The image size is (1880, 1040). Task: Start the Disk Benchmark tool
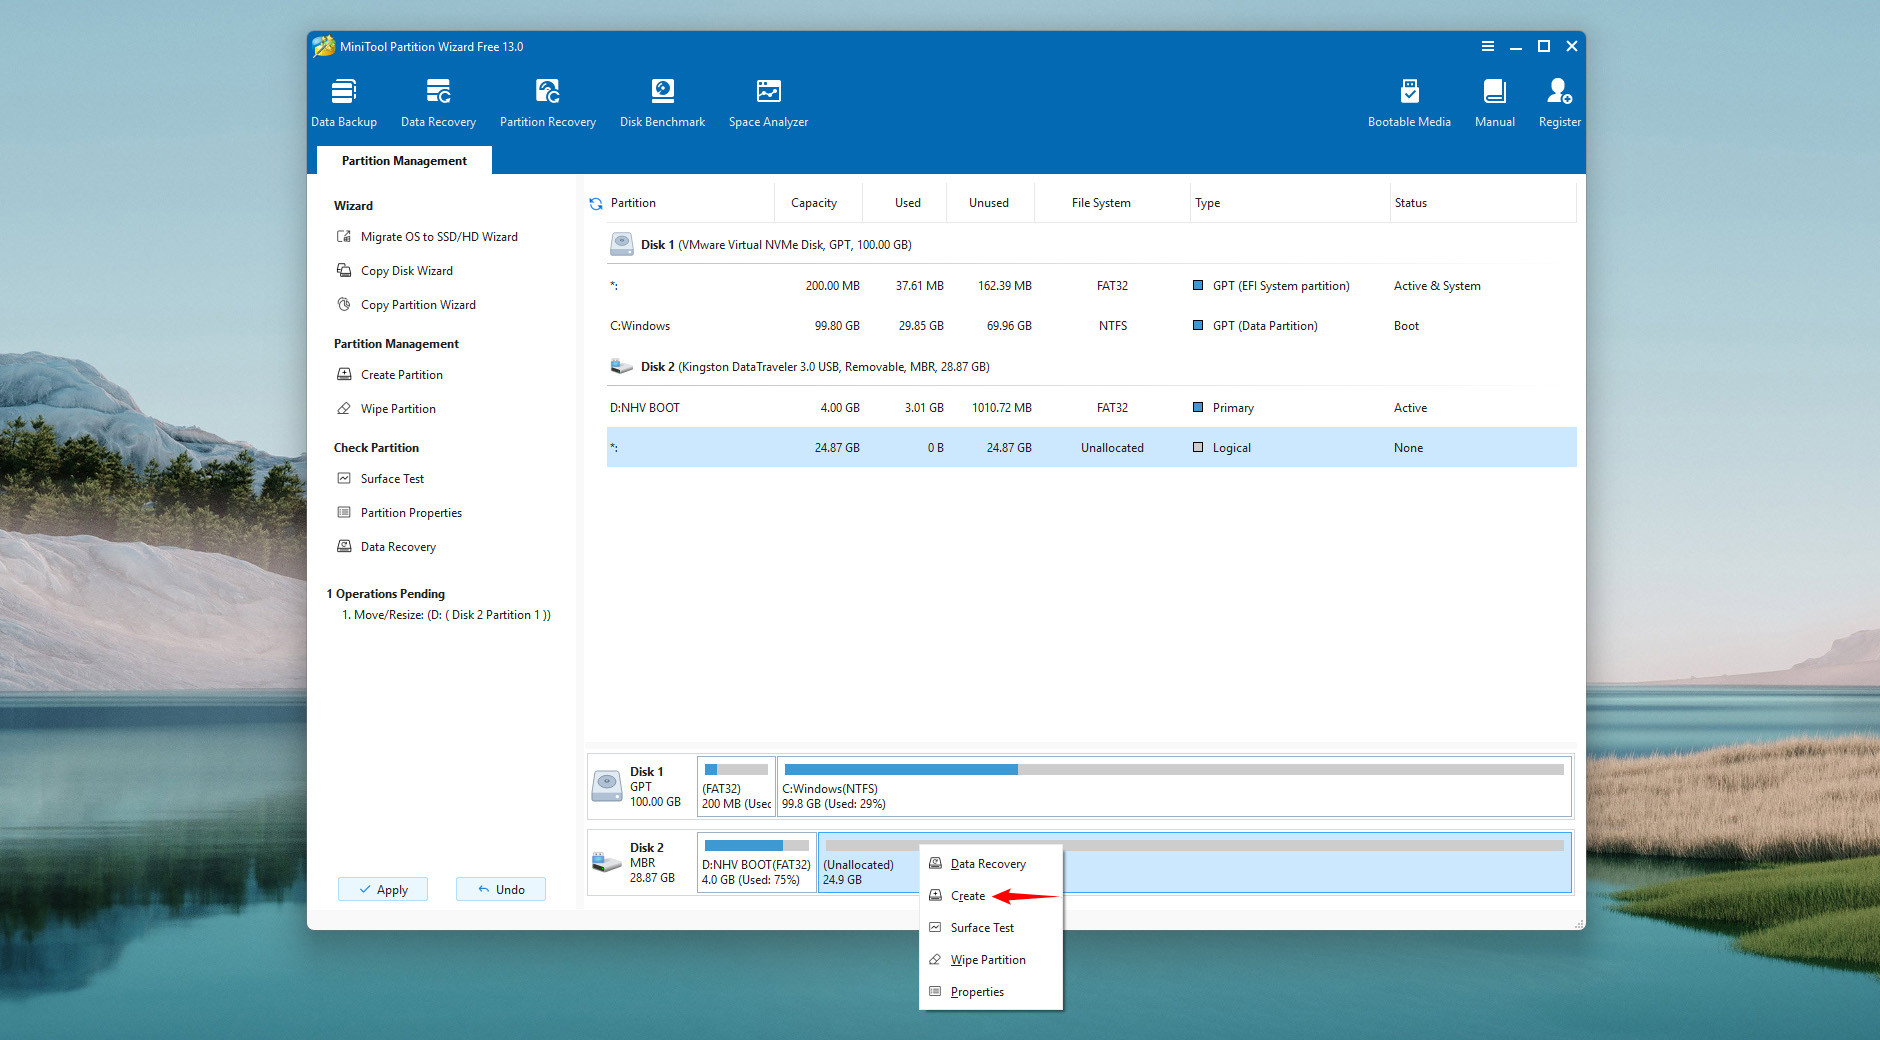662,103
